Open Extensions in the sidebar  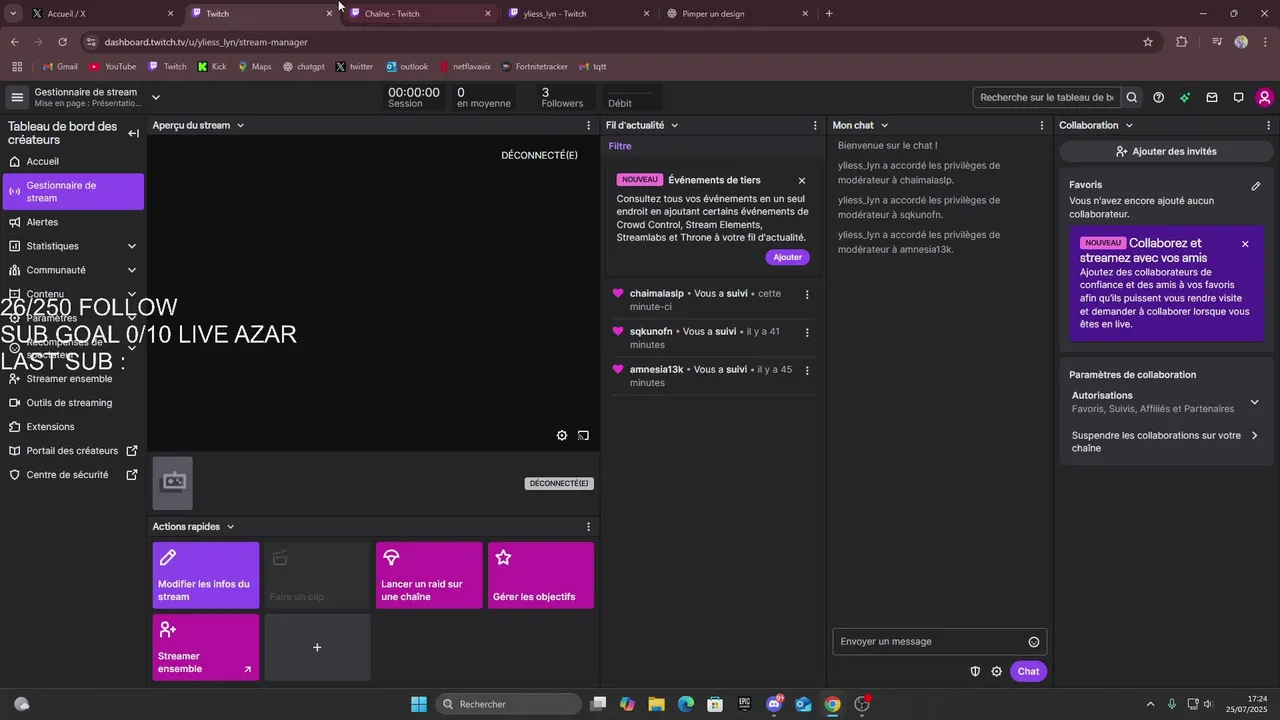73,427
